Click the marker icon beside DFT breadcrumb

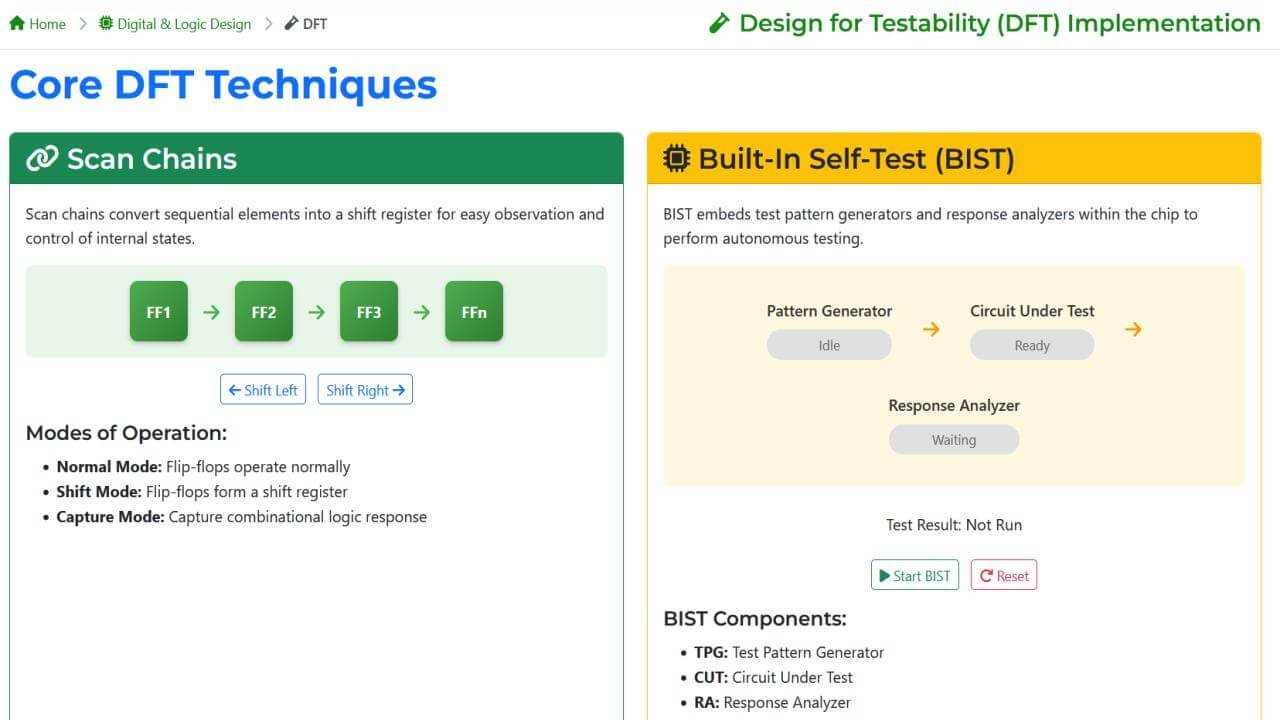(291, 23)
